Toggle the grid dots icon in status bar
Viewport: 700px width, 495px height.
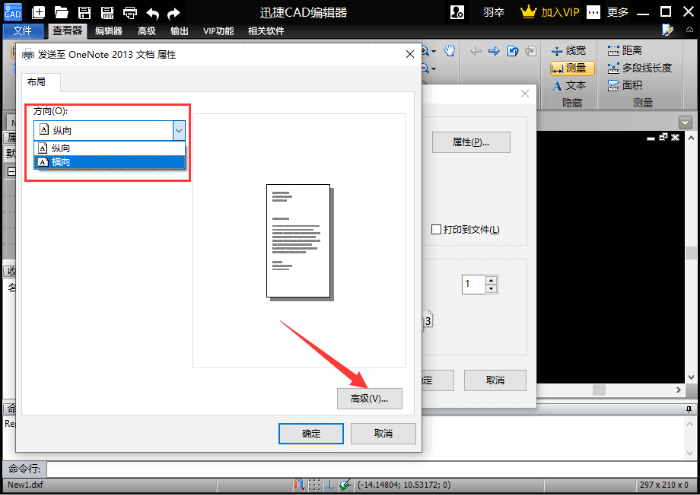[x=314, y=485]
